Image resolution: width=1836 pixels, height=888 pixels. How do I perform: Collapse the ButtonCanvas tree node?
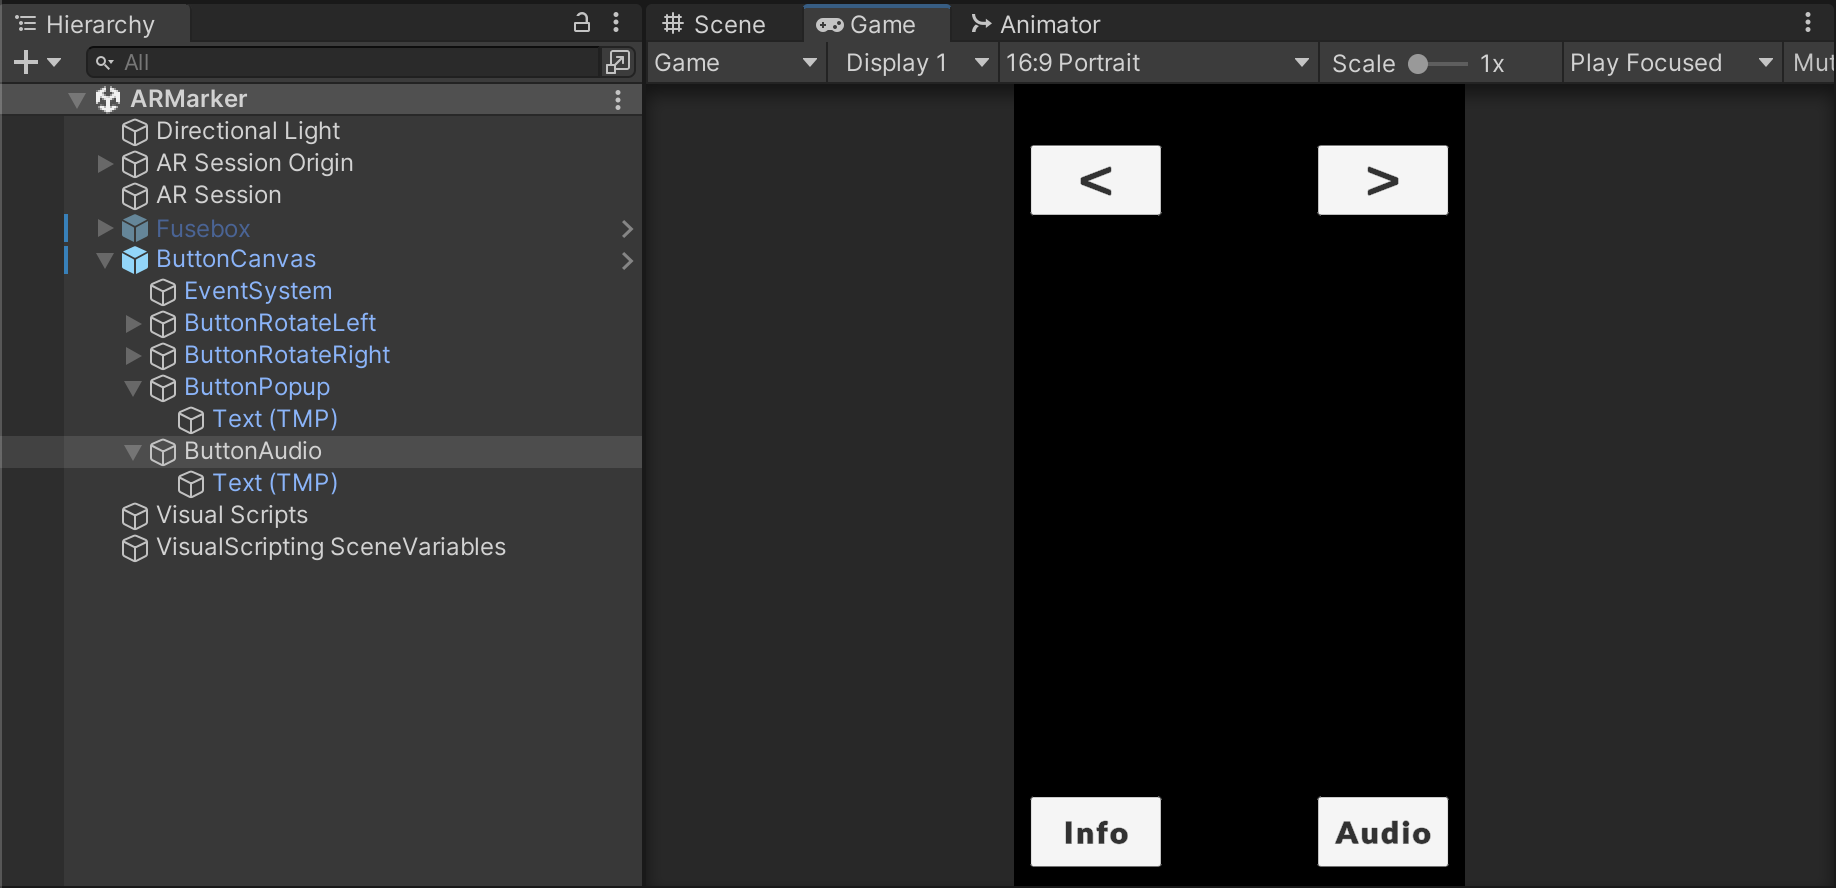[105, 260]
